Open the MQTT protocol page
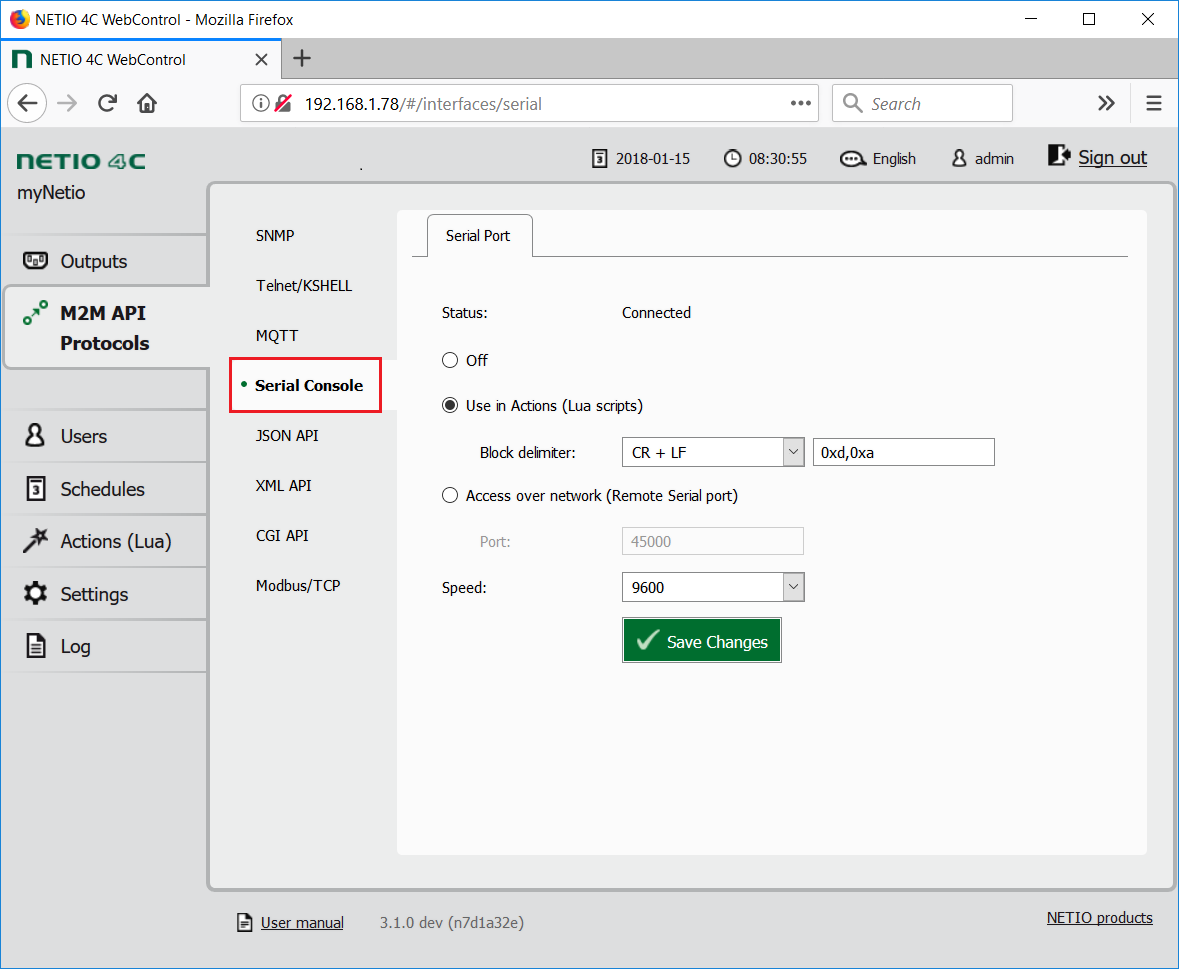Viewport: 1179px width, 969px height. 277,335
